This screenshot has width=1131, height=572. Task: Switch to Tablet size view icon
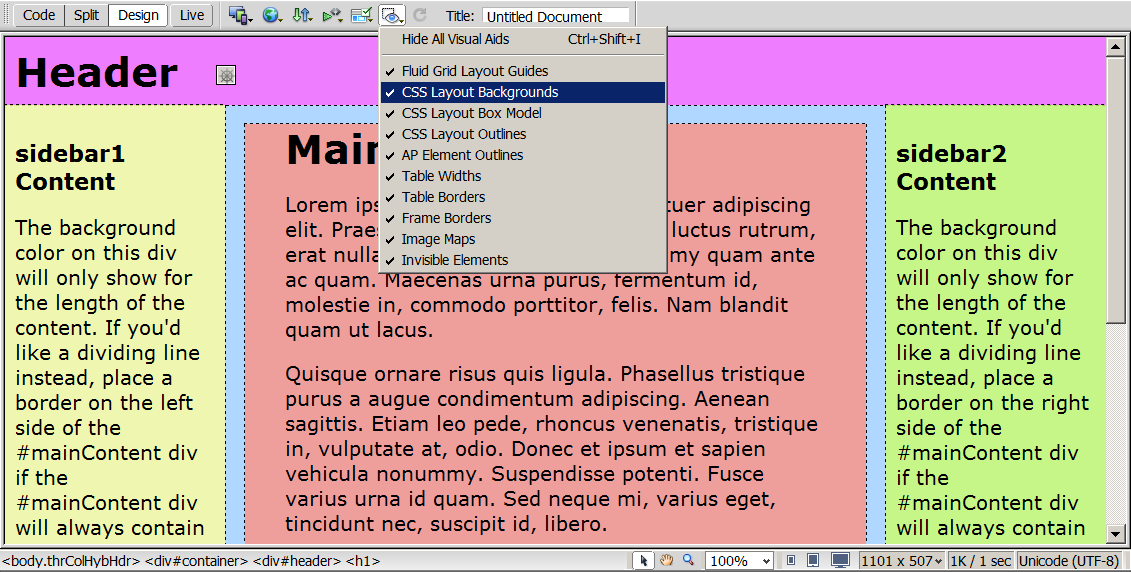point(813,560)
